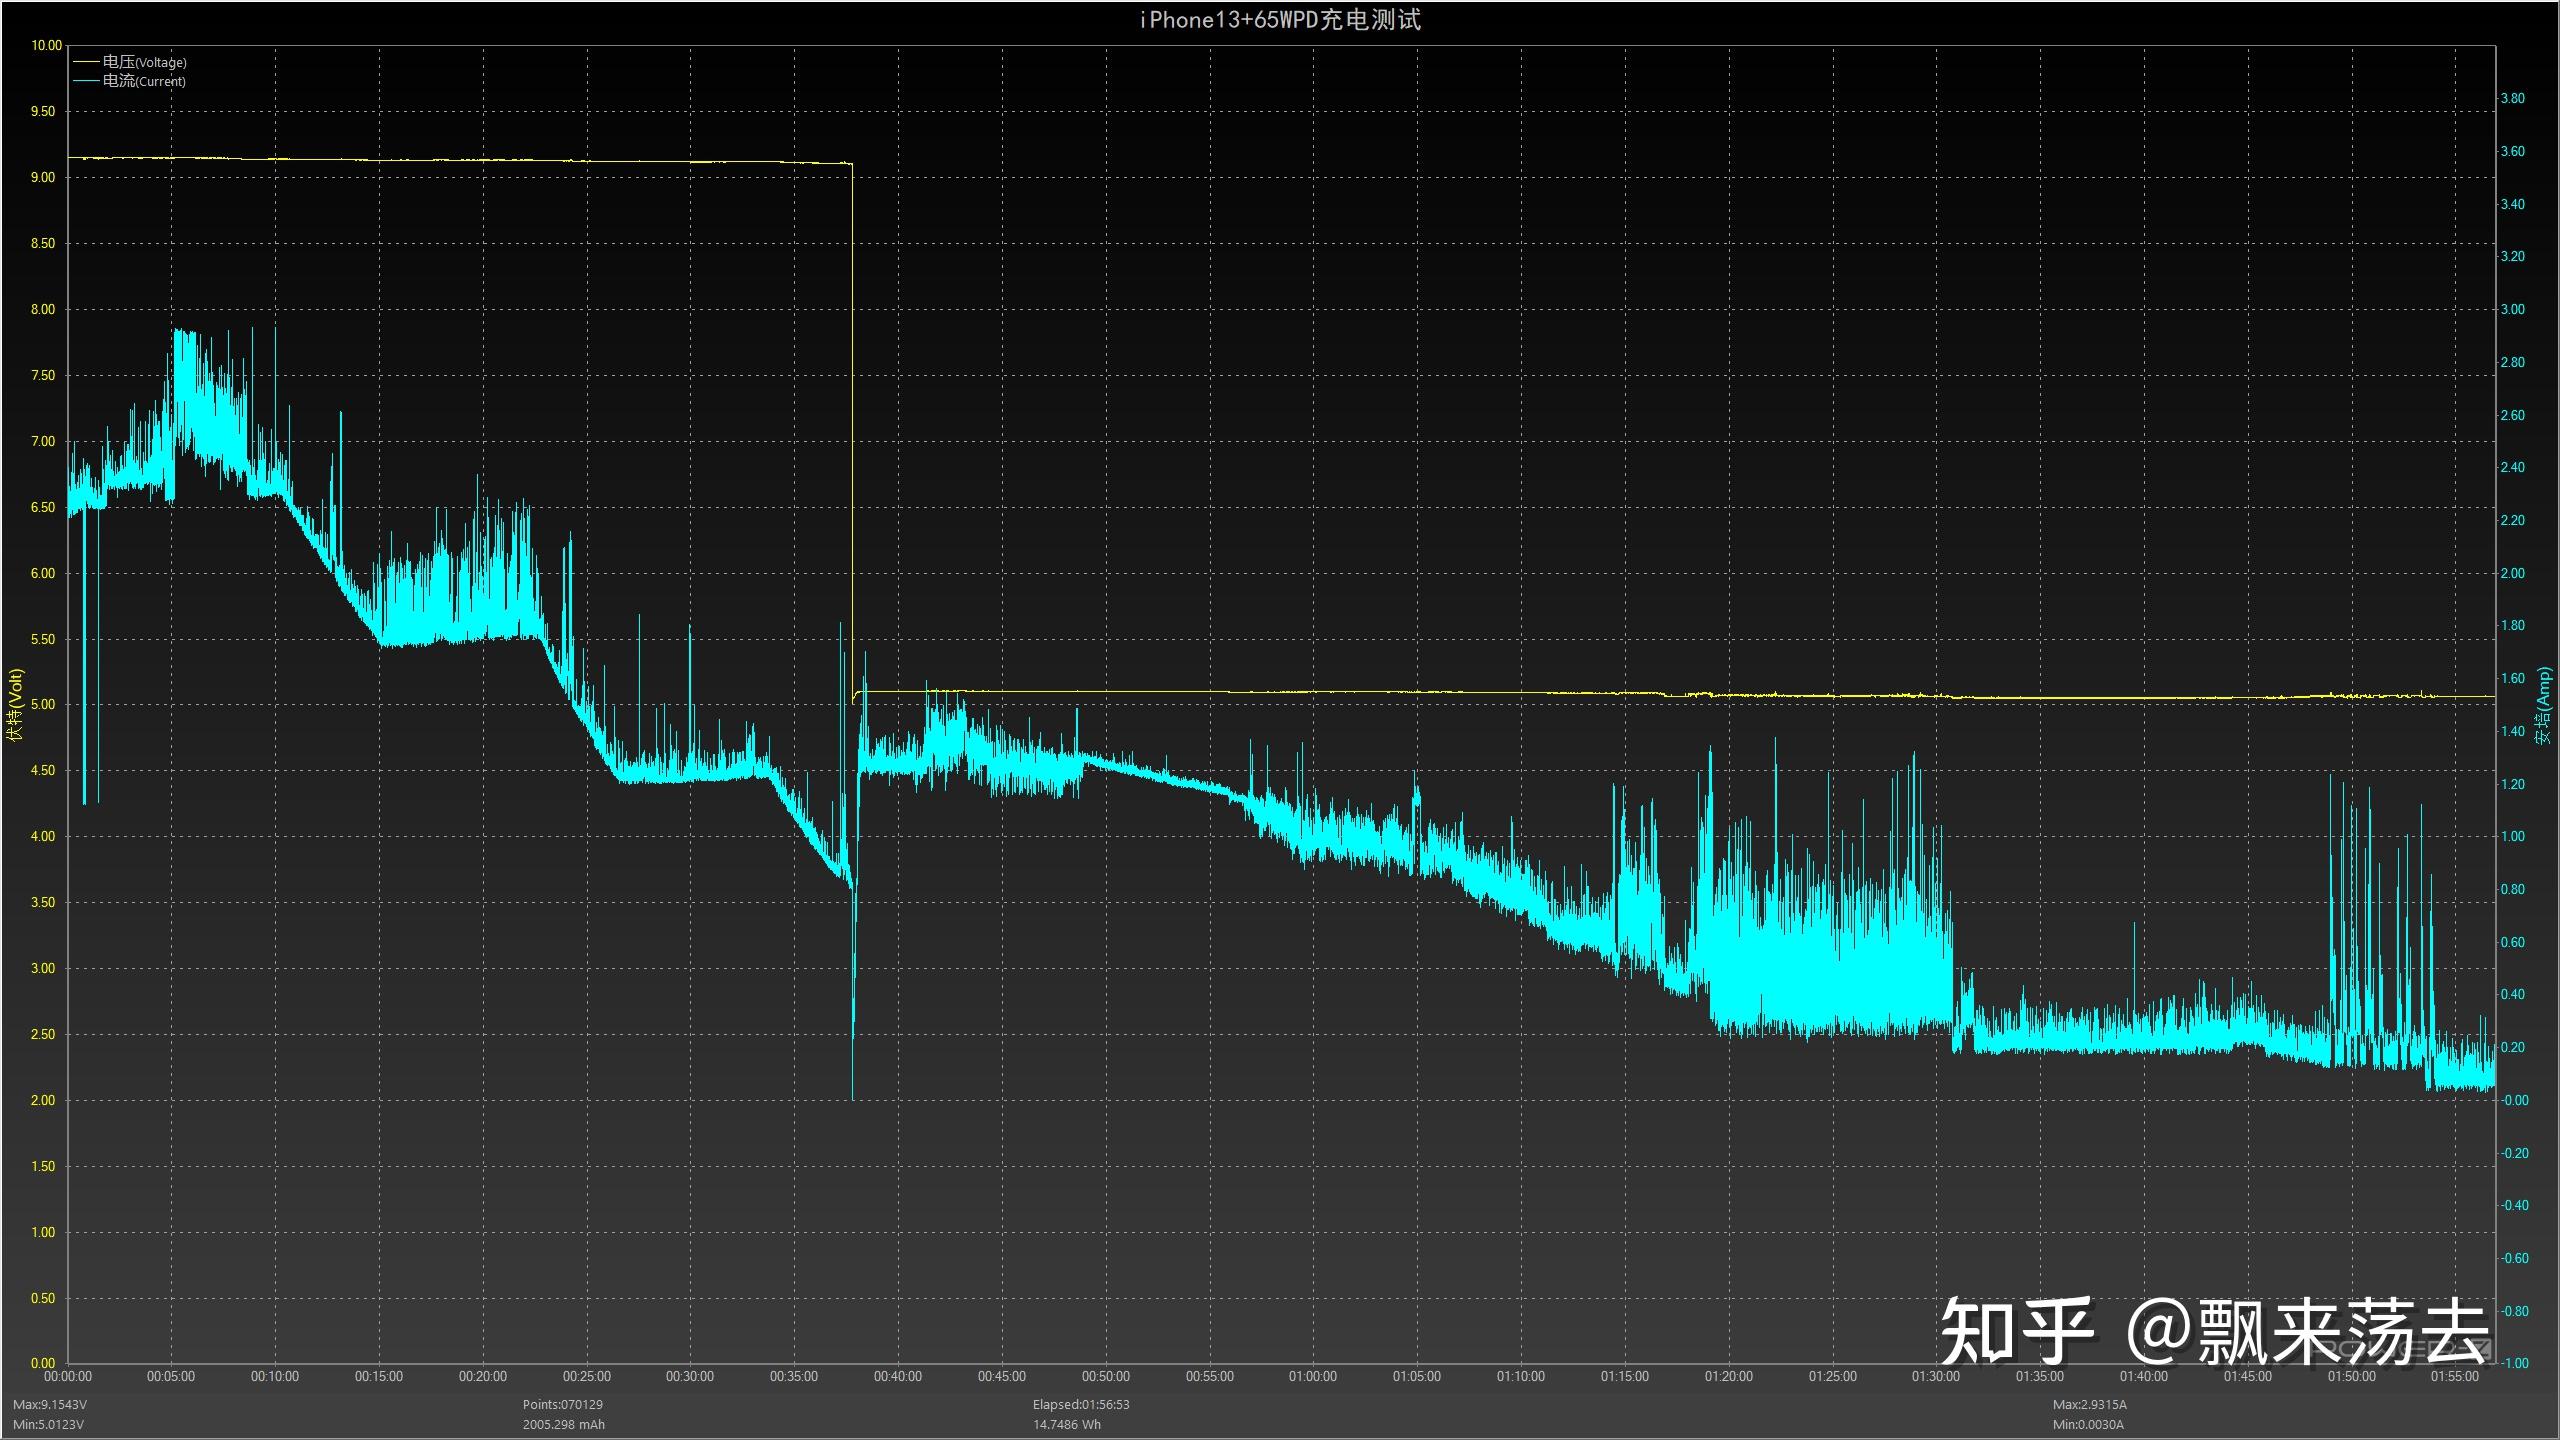The width and height of the screenshot is (2560, 1440).
Task: Click the Min:0.0030A current readout
Action: [x=2089, y=1424]
